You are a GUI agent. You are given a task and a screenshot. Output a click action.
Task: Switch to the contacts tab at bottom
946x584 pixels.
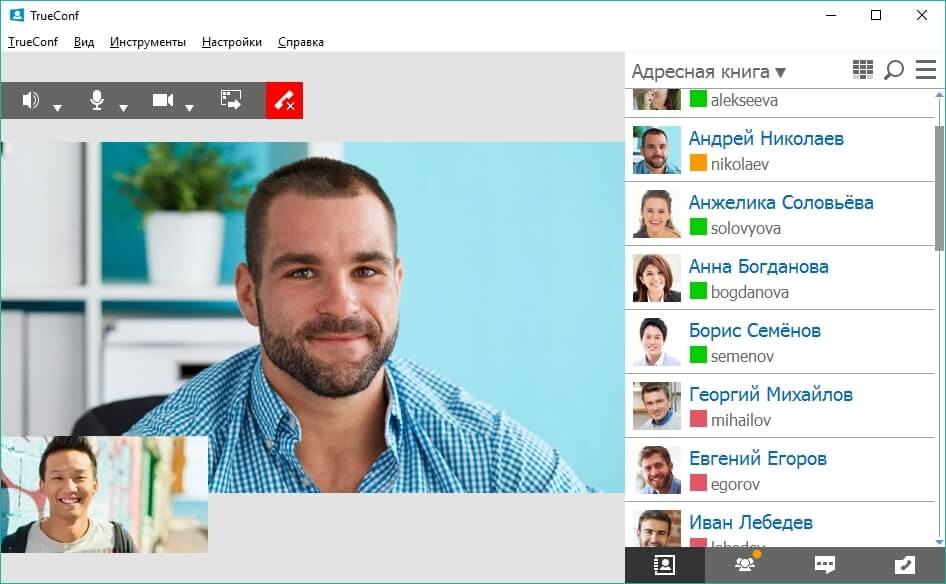(x=664, y=565)
